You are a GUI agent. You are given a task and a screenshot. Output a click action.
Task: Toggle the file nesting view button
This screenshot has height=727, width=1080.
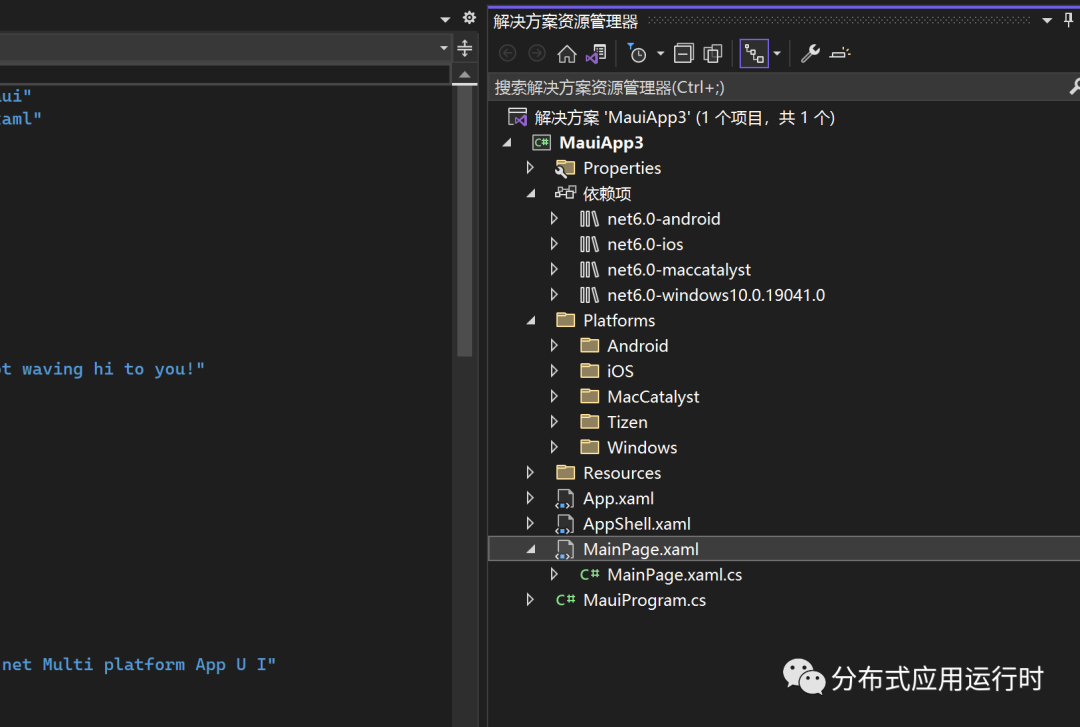coord(754,54)
